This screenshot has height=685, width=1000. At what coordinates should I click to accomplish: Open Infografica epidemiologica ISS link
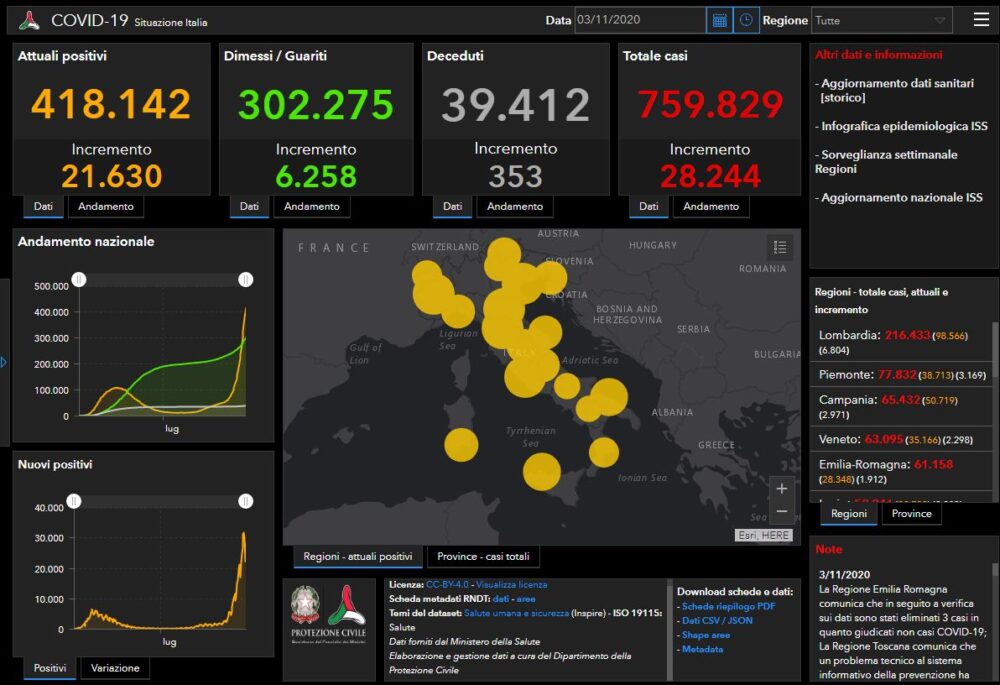tap(904, 126)
